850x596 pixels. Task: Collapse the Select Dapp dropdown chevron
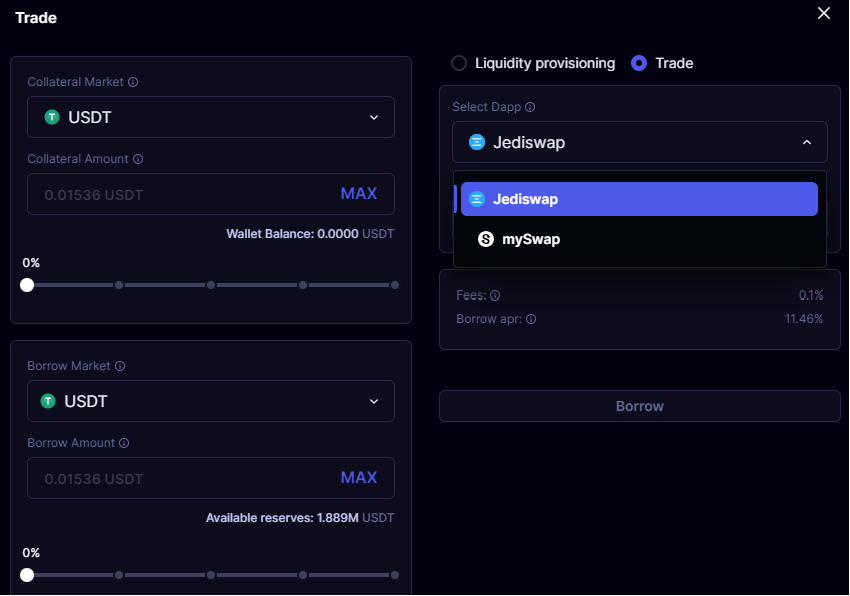(x=807, y=142)
